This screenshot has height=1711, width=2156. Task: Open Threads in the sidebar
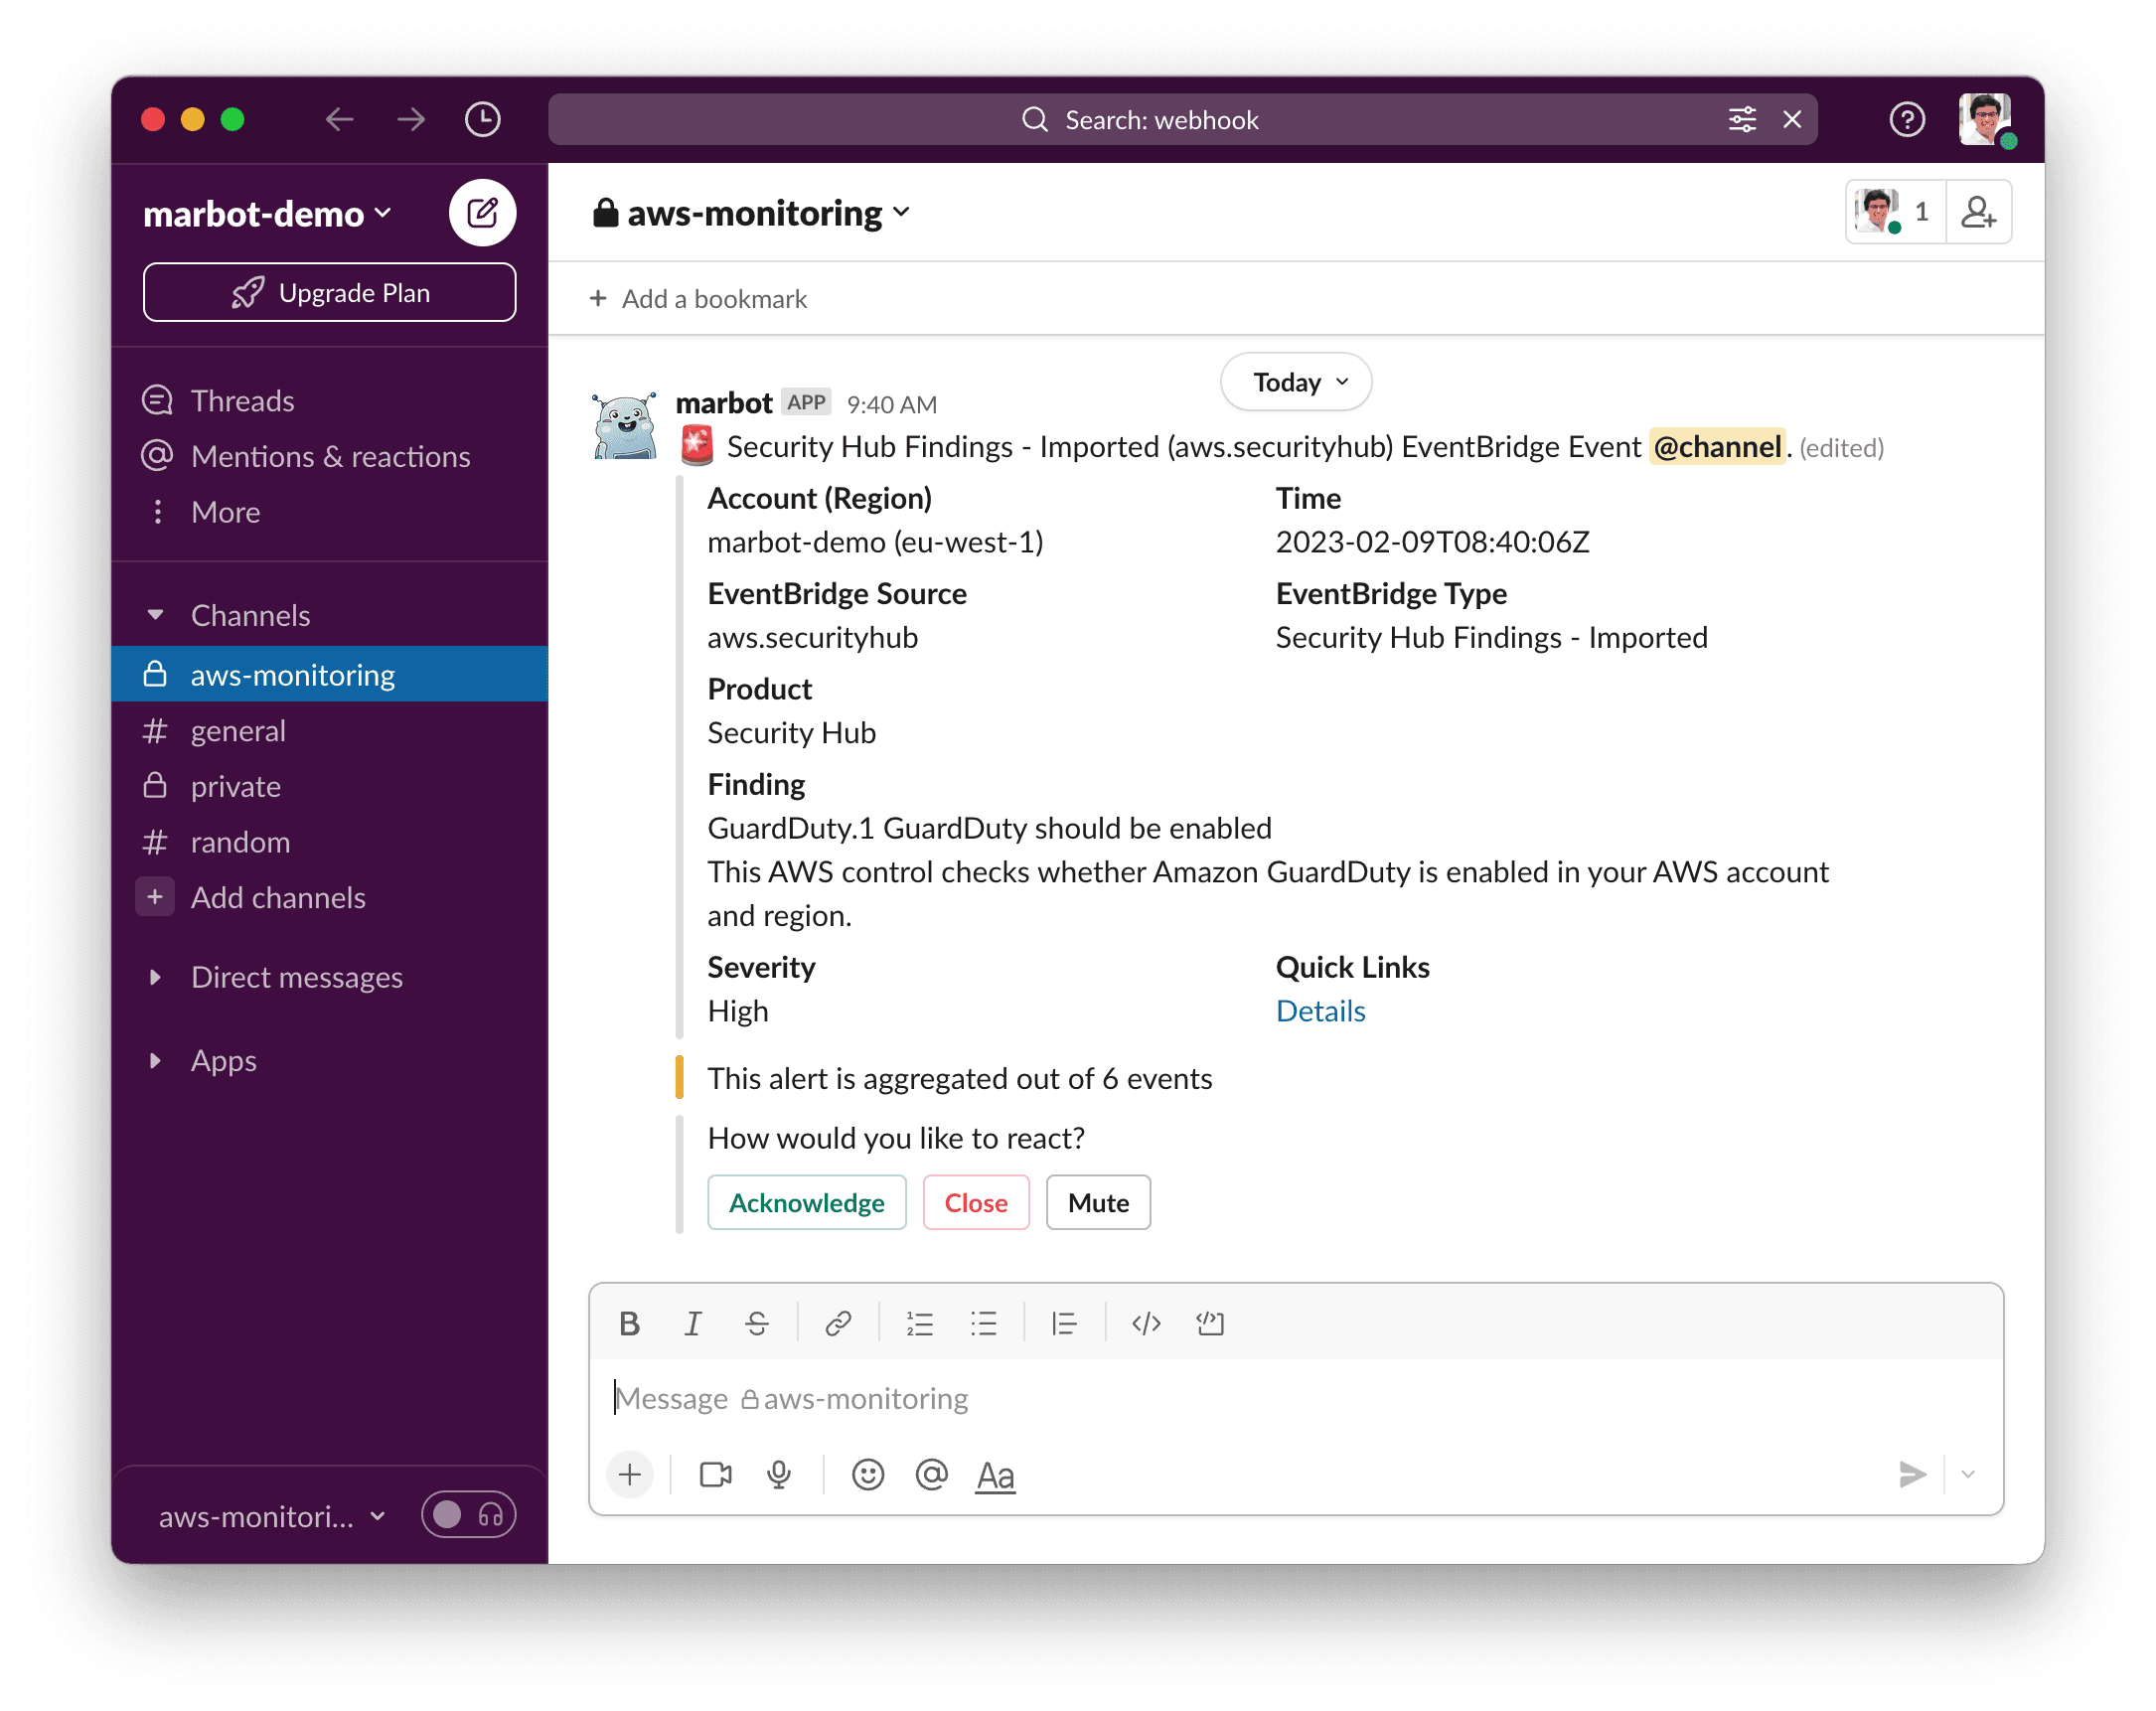(x=242, y=401)
